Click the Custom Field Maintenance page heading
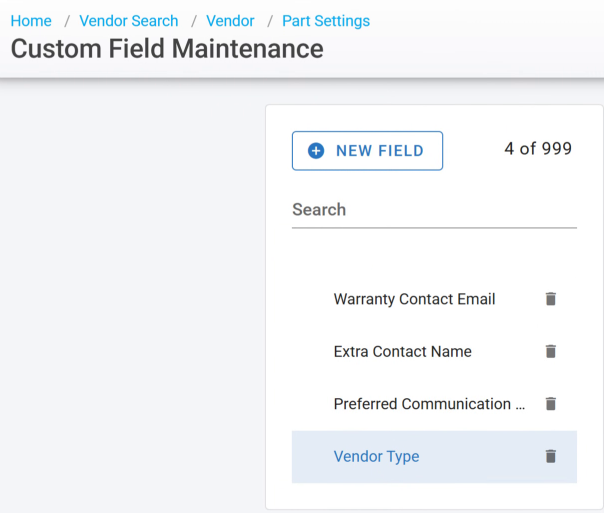The image size is (604, 513). [x=167, y=48]
